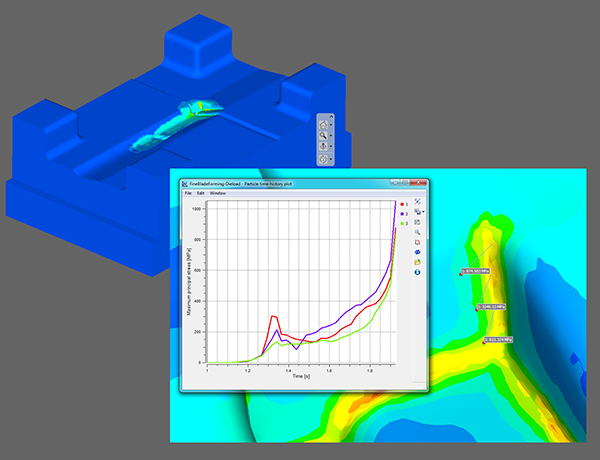The image size is (600, 460).
Task: Click the Maximum principal stress axis label
Action: [x=188, y=282]
